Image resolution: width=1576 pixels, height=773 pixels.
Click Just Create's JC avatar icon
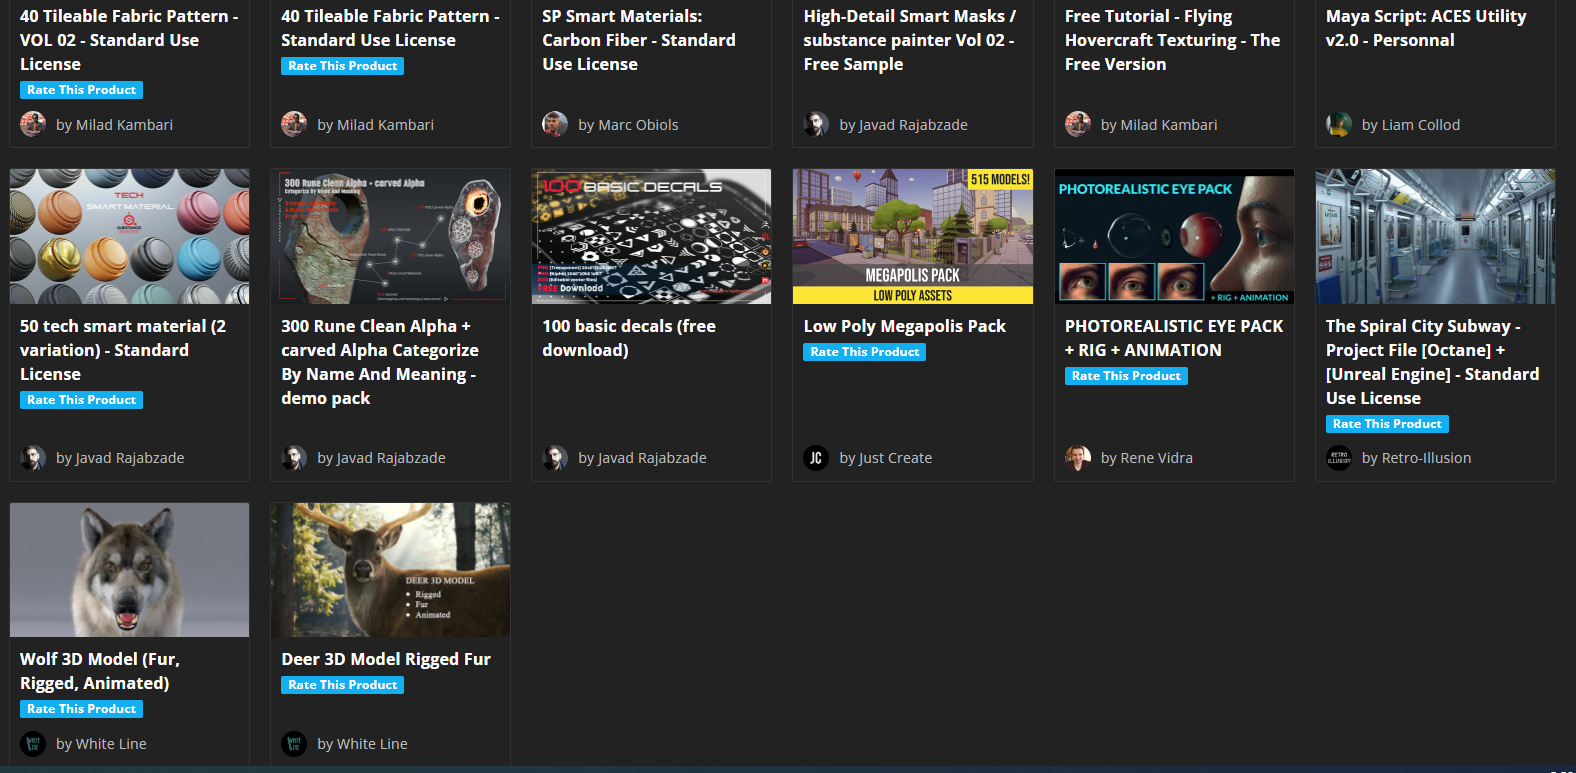click(816, 458)
